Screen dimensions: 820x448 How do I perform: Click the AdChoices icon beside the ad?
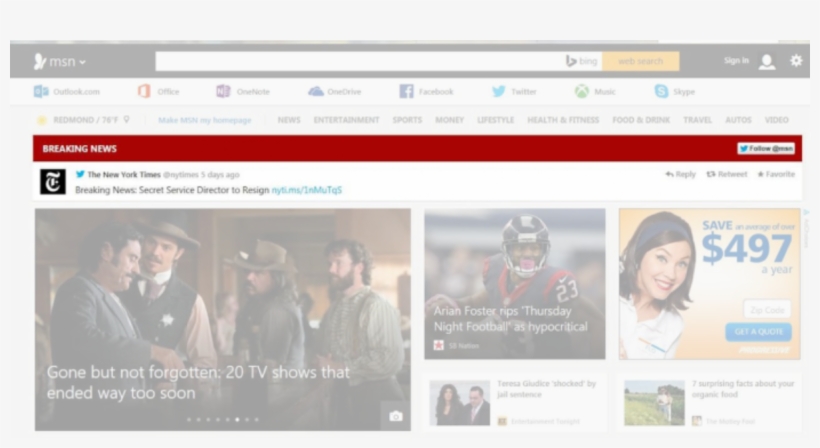pyautogui.click(x=806, y=213)
